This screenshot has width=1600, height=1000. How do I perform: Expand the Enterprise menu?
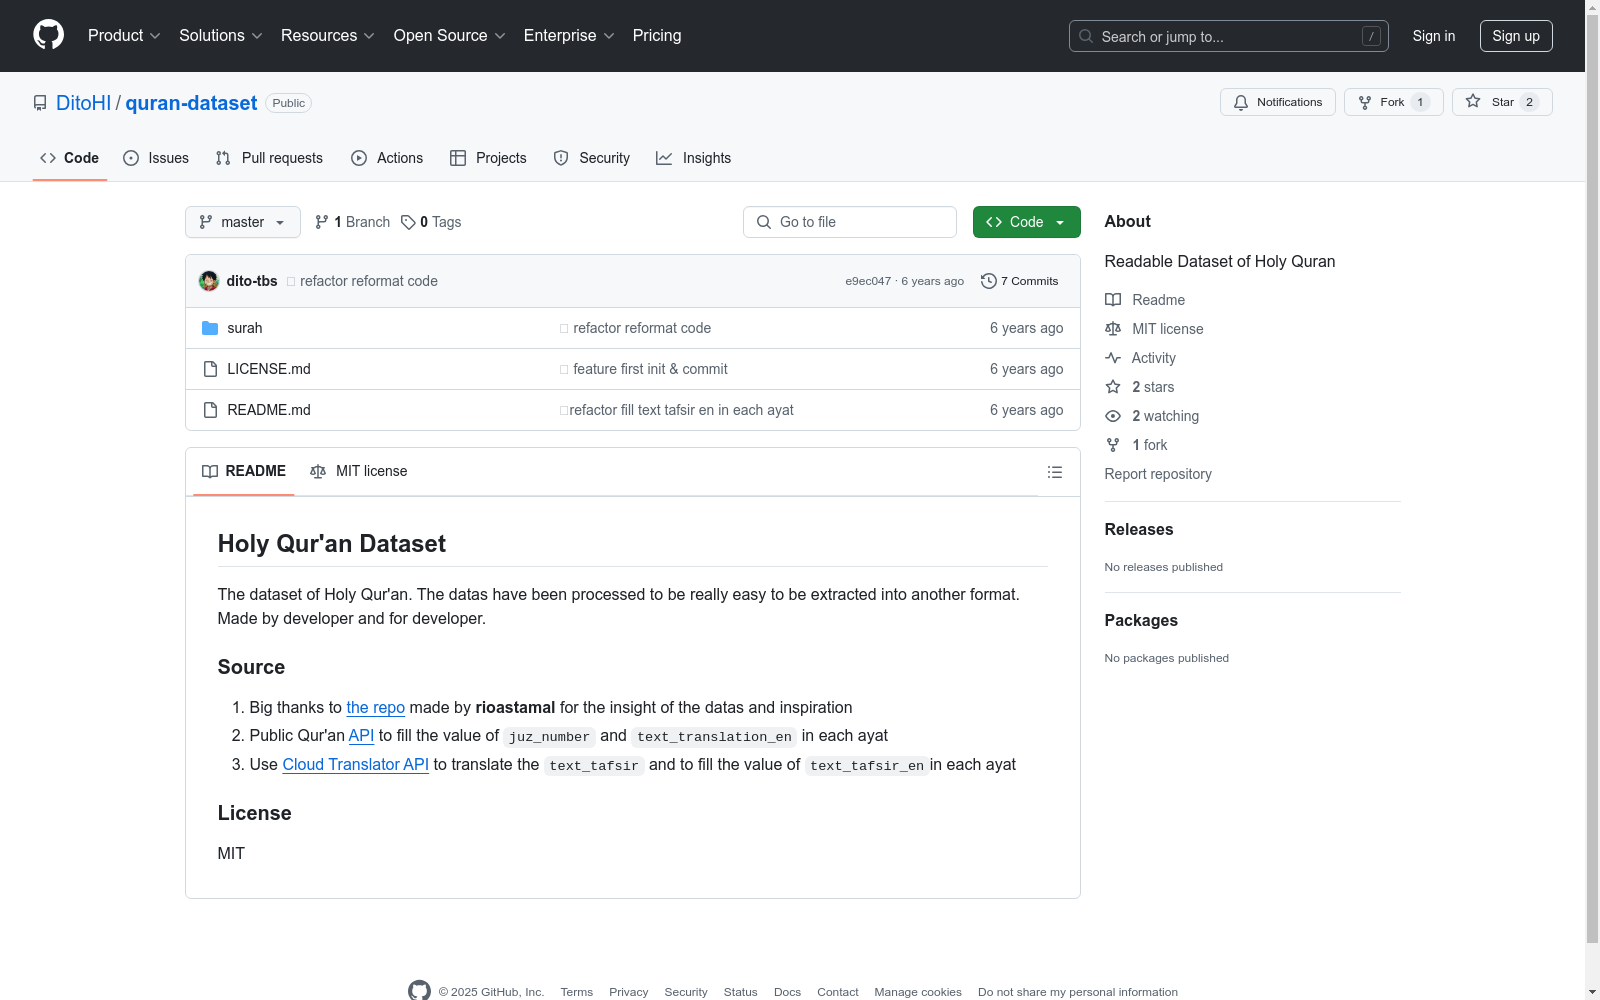tap(569, 36)
